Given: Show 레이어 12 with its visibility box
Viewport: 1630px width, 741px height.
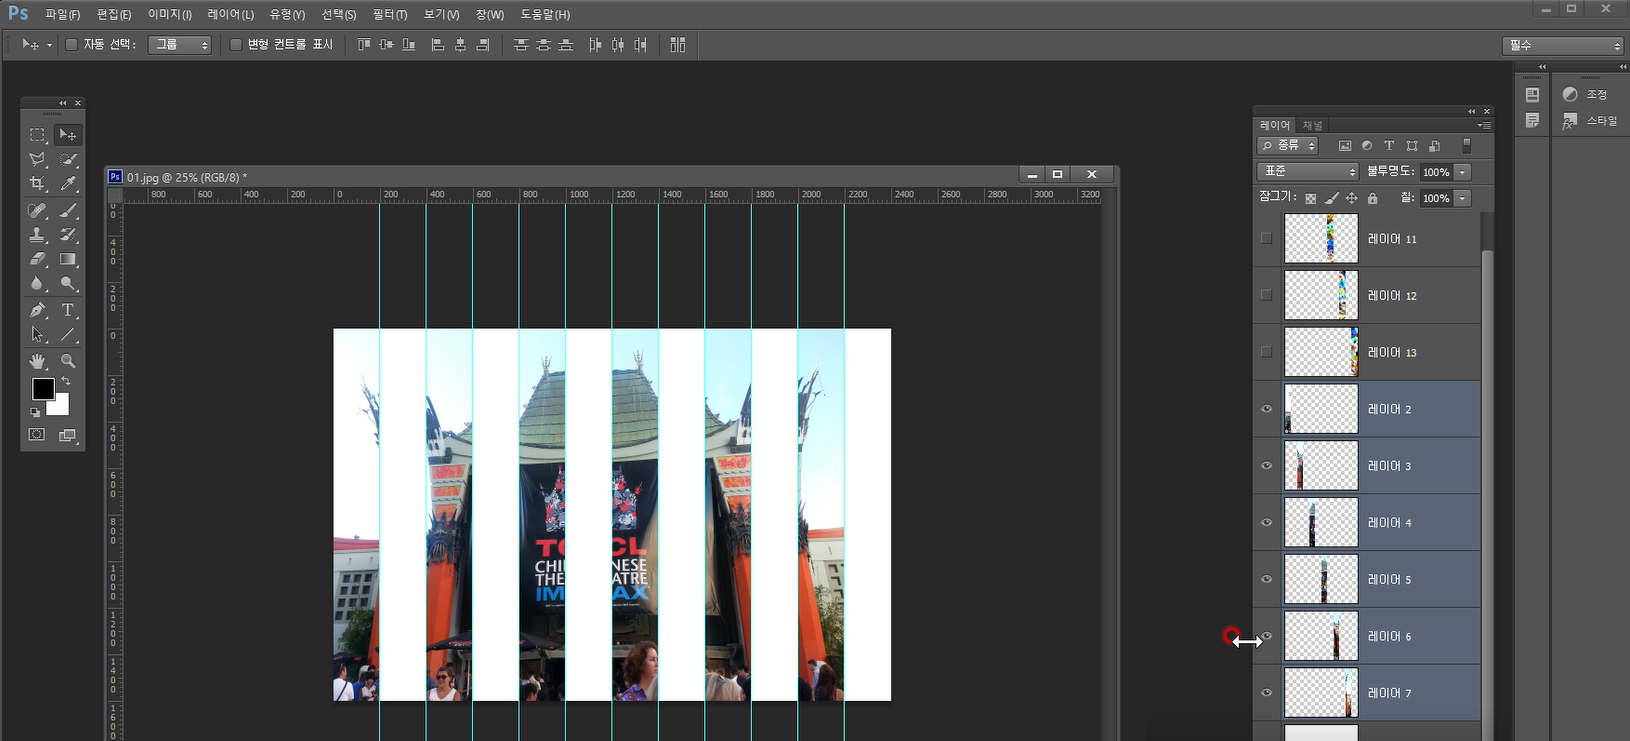Looking at the screenshot, I should 1267,295.
